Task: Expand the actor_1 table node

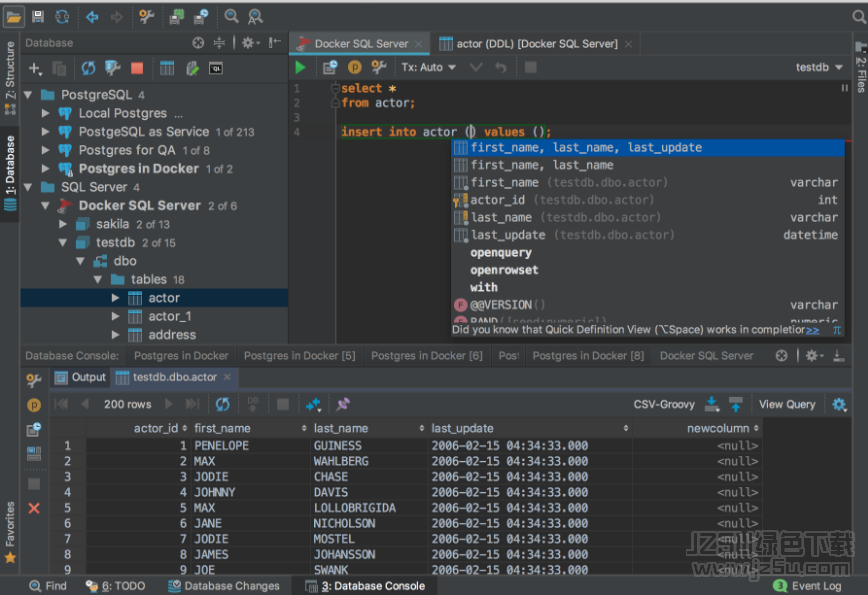Action: pos(115,317)
